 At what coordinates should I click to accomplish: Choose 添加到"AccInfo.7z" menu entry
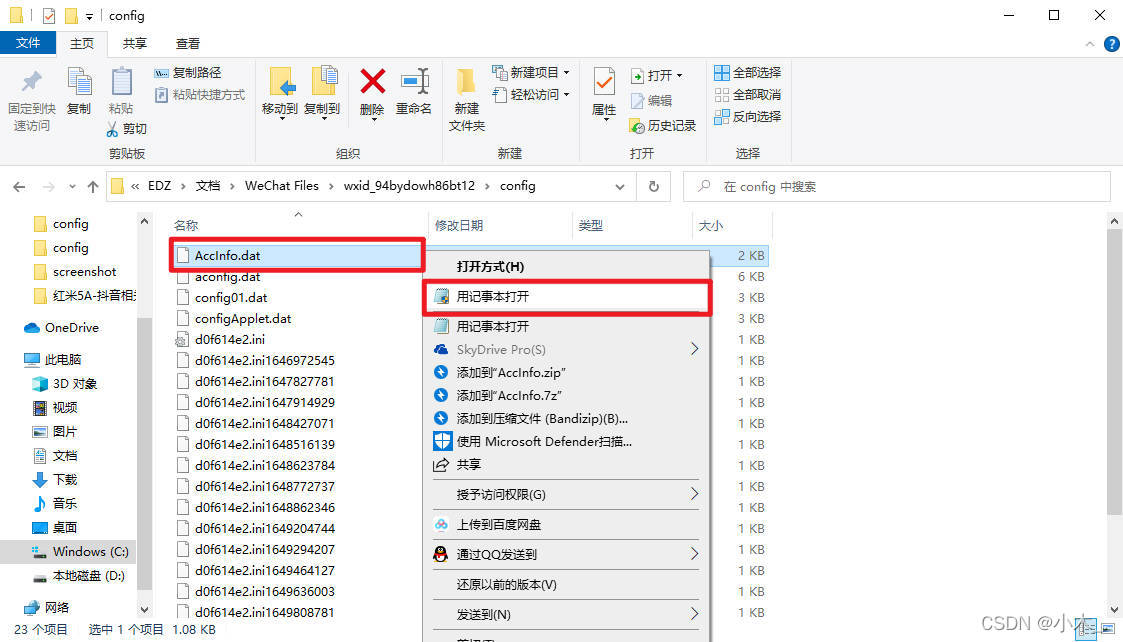tap(566, 396)
